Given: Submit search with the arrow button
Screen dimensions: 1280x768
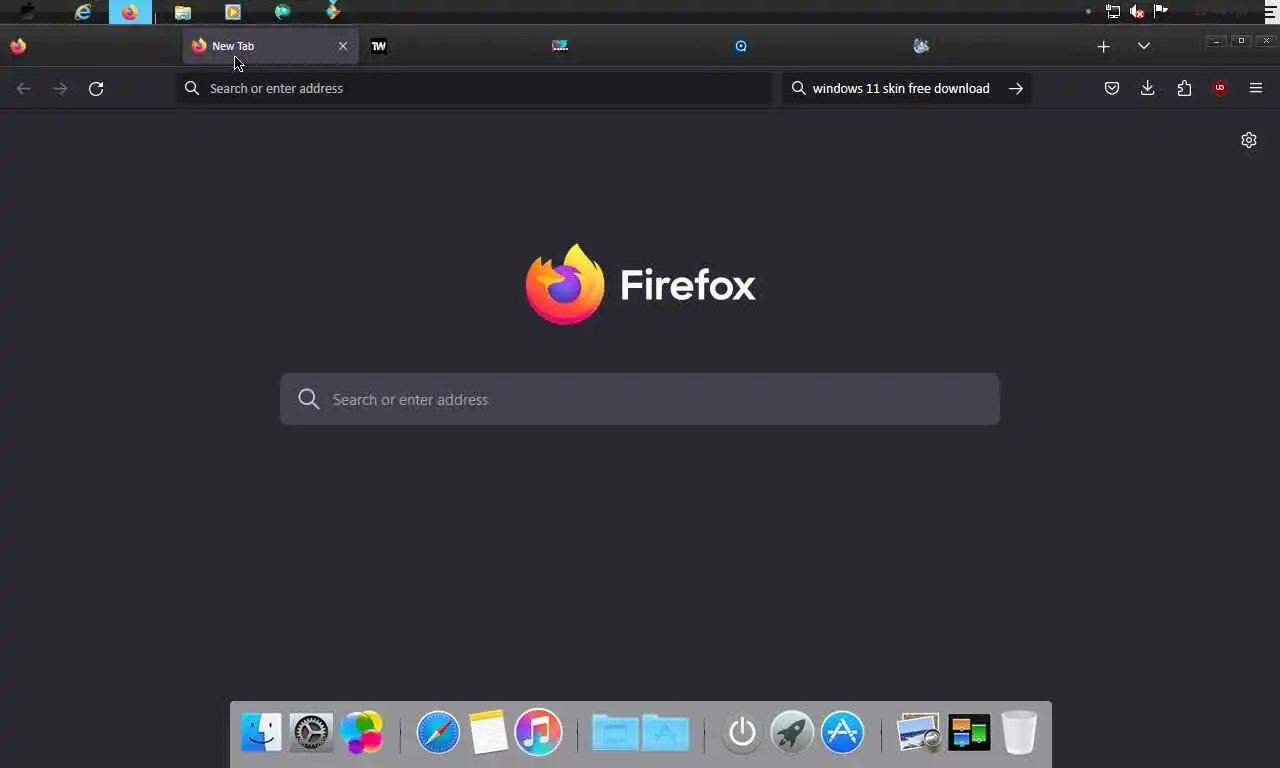Looking at the screenshot, I should coord(1016,88).
